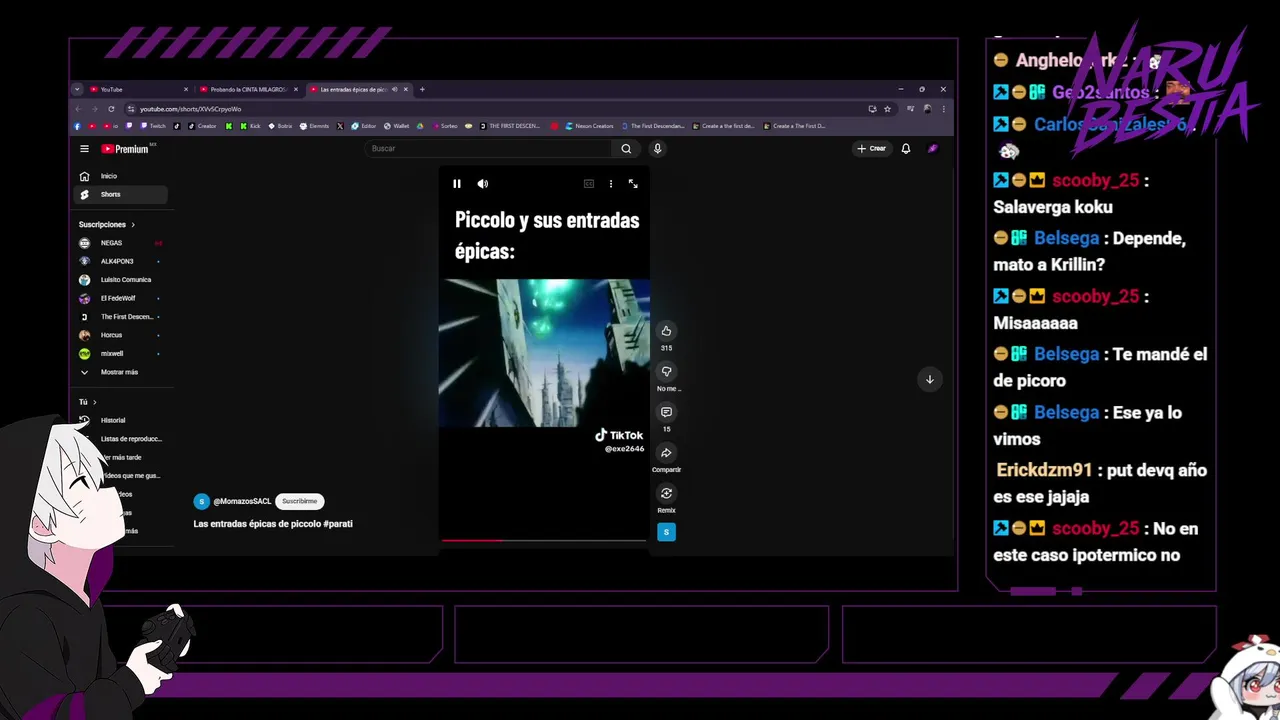The height and width of the screenshot is (720, 1280).
Task: Mute the Short's volume speaker icon
Action: pyautogui.click(x=483, y=184)
